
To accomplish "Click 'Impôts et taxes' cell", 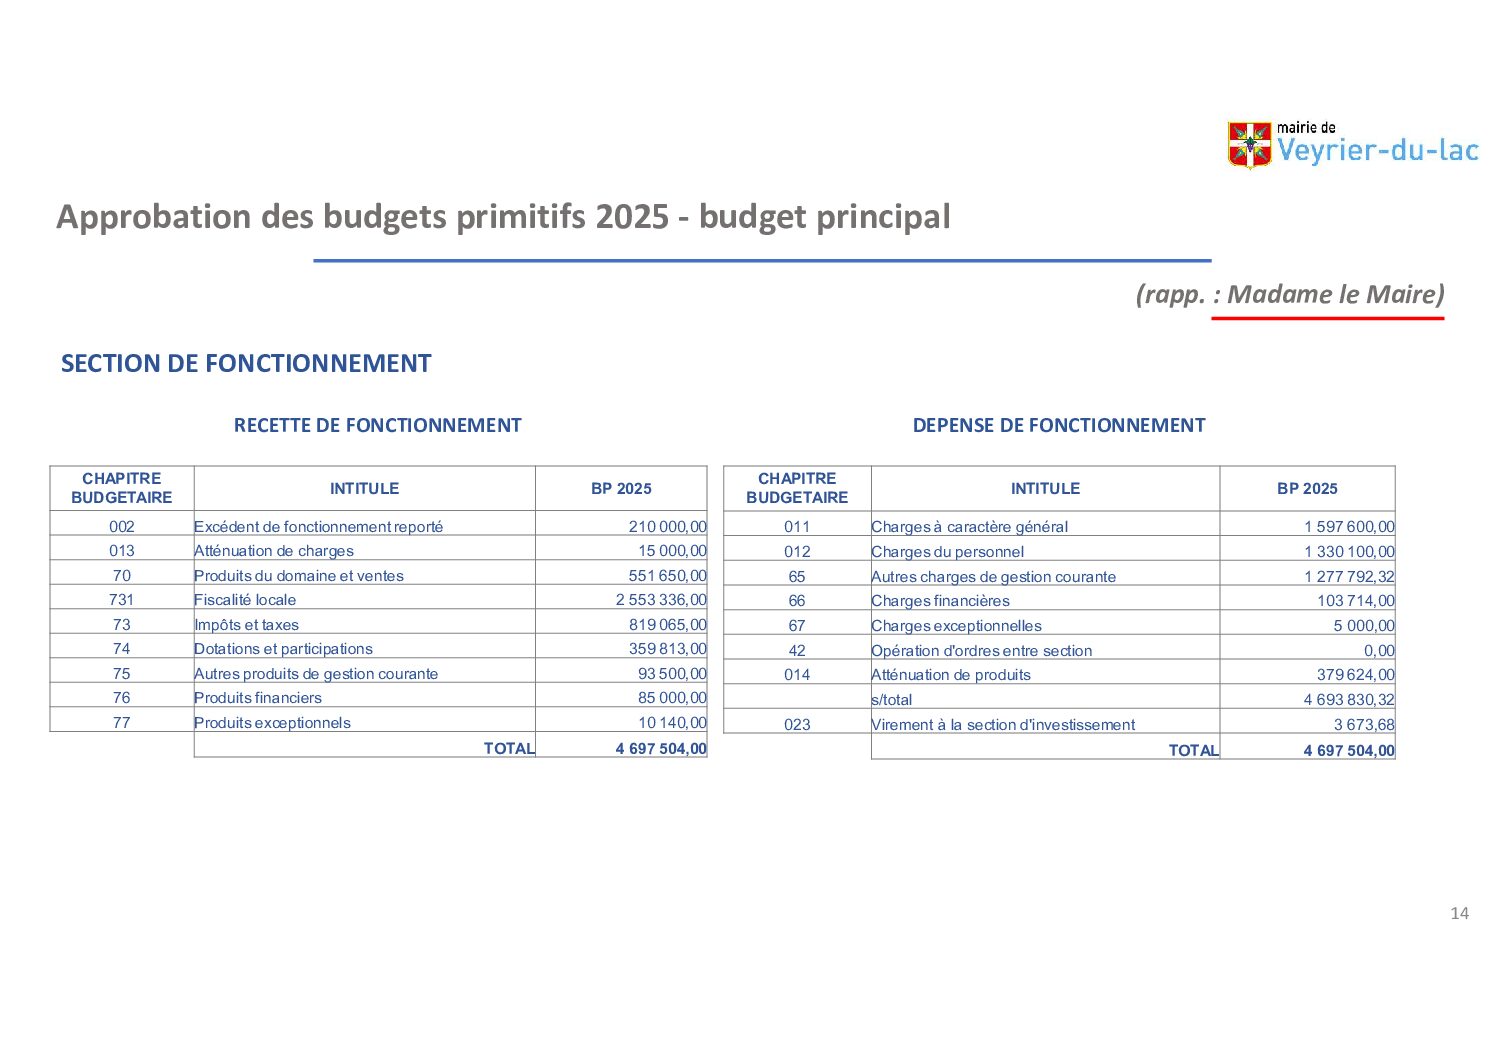I will click(246, 625).
